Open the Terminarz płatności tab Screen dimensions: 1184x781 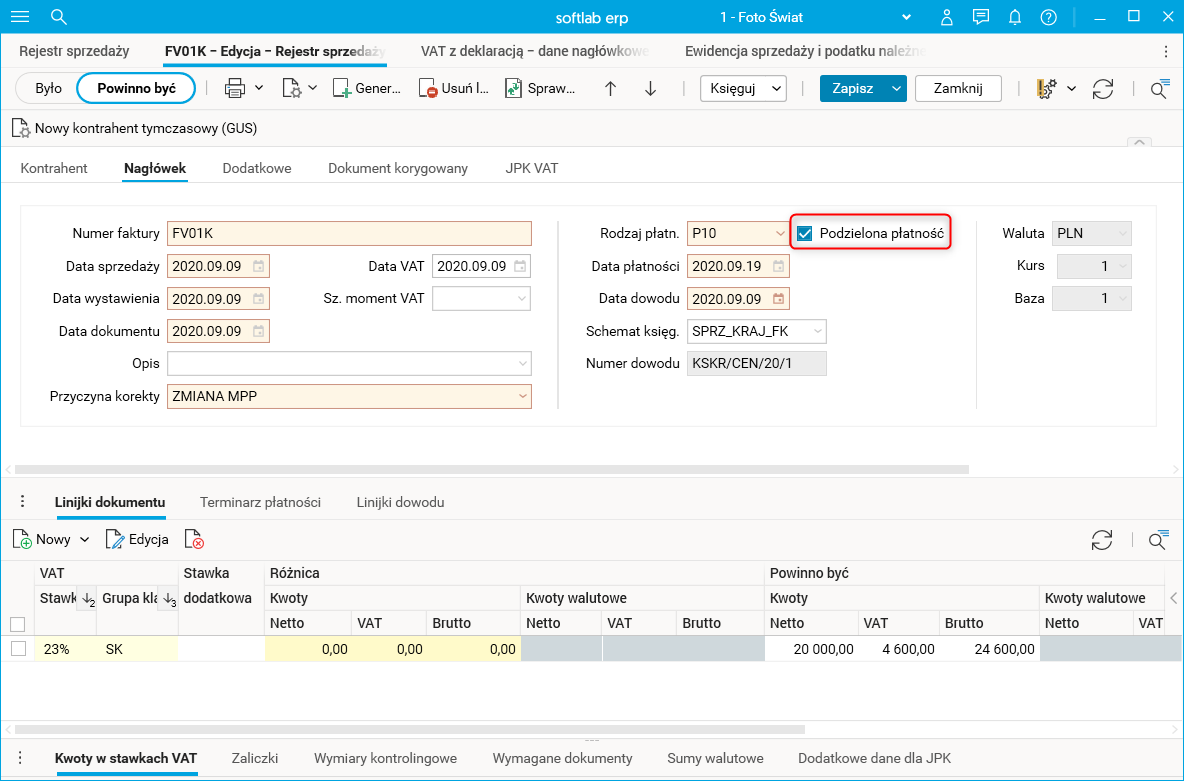[x=260, y=502]
